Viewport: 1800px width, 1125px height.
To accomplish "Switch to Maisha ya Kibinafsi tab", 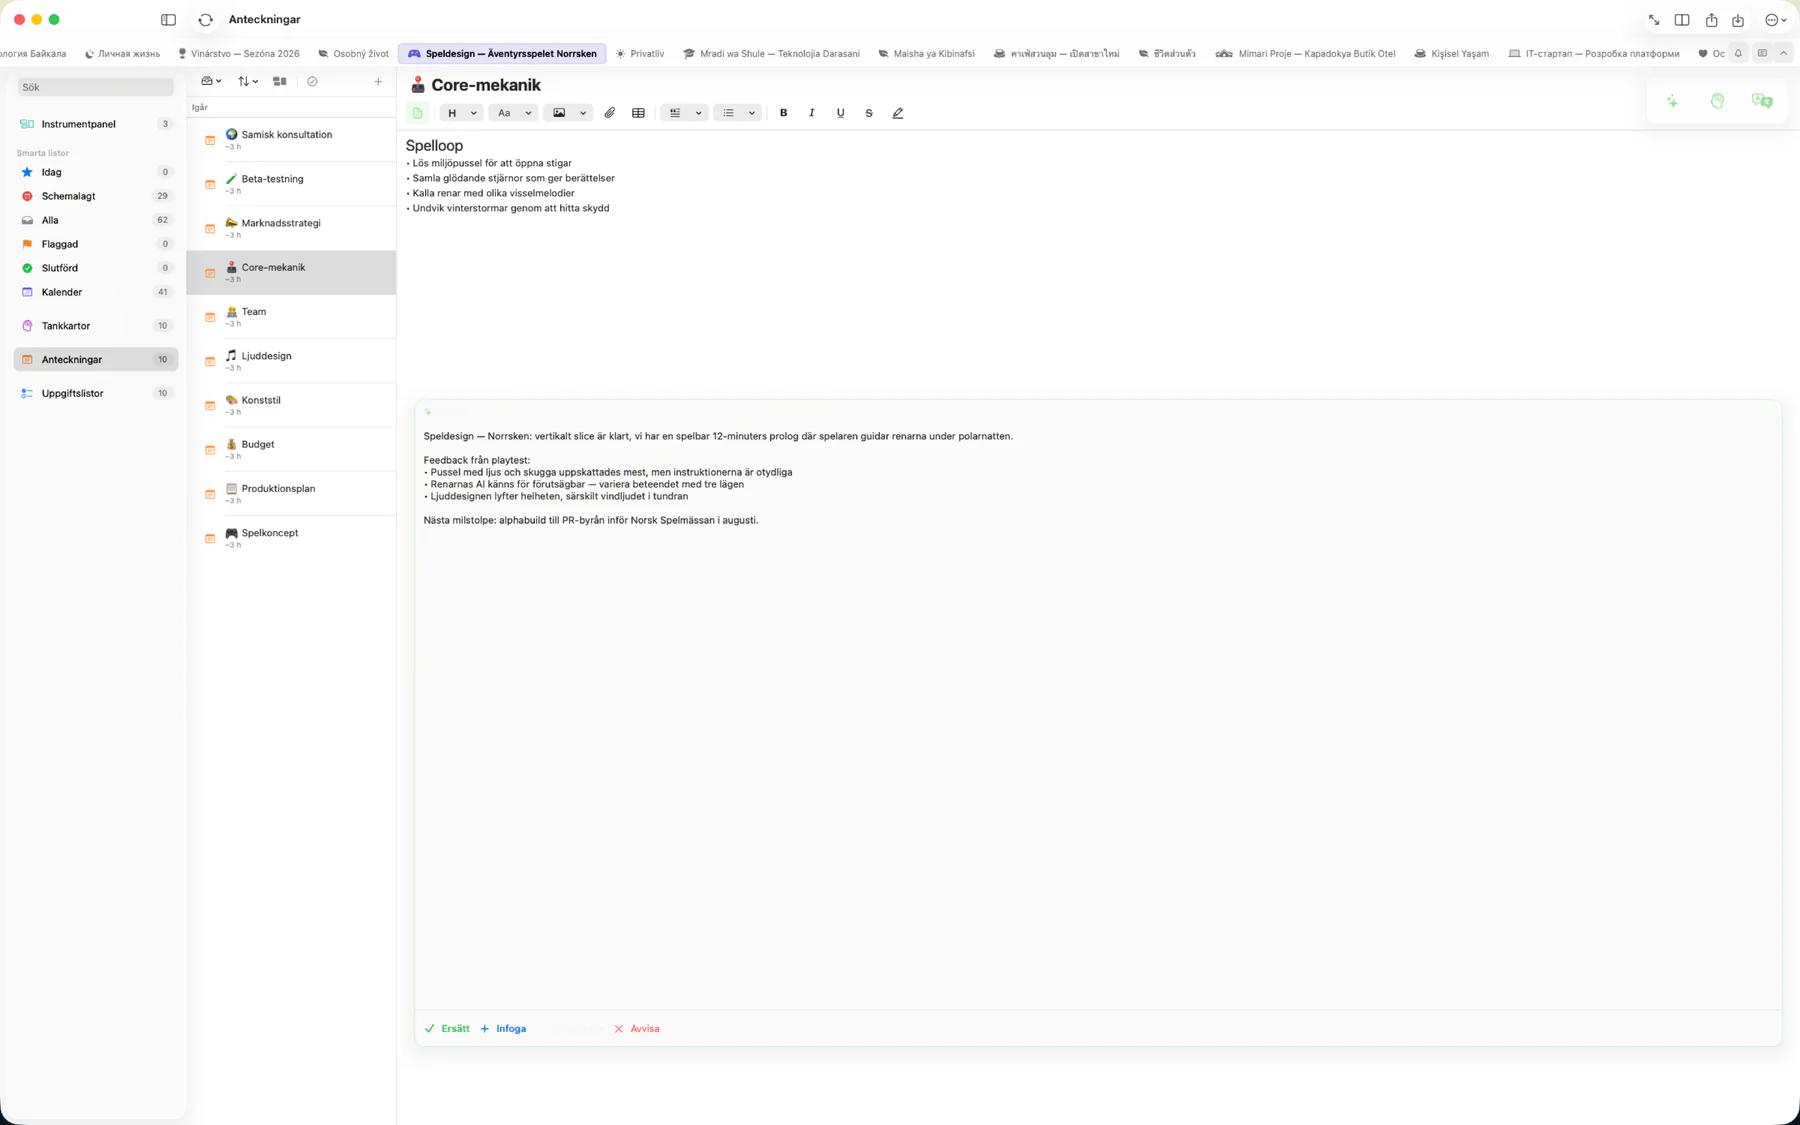I will 926,54.
